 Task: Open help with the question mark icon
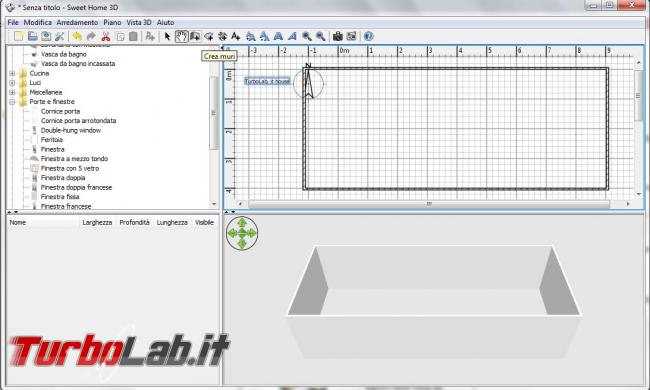(369, 36)
